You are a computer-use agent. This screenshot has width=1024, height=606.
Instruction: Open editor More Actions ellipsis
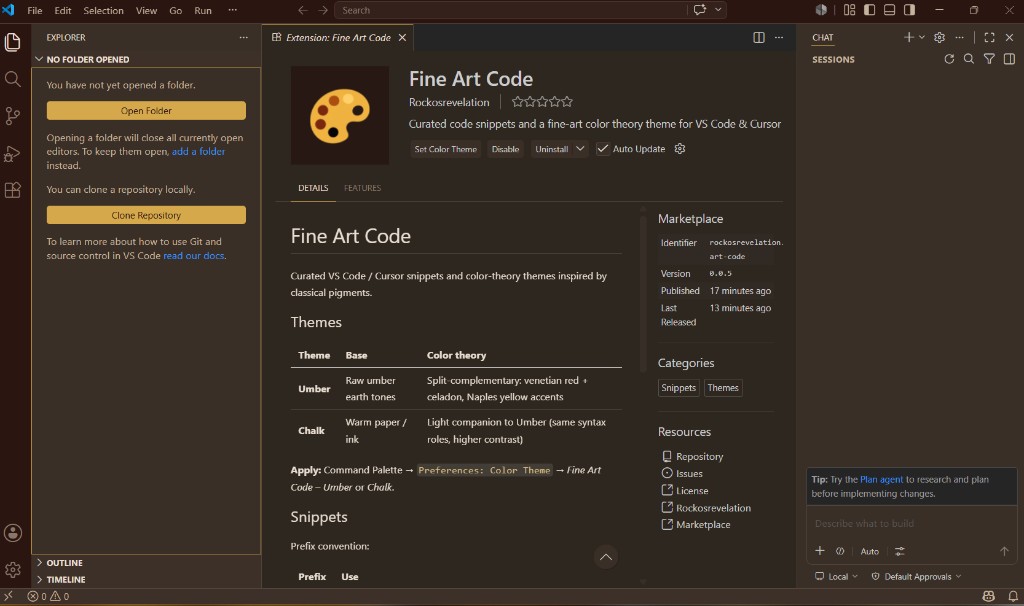(x=778, y=38)
